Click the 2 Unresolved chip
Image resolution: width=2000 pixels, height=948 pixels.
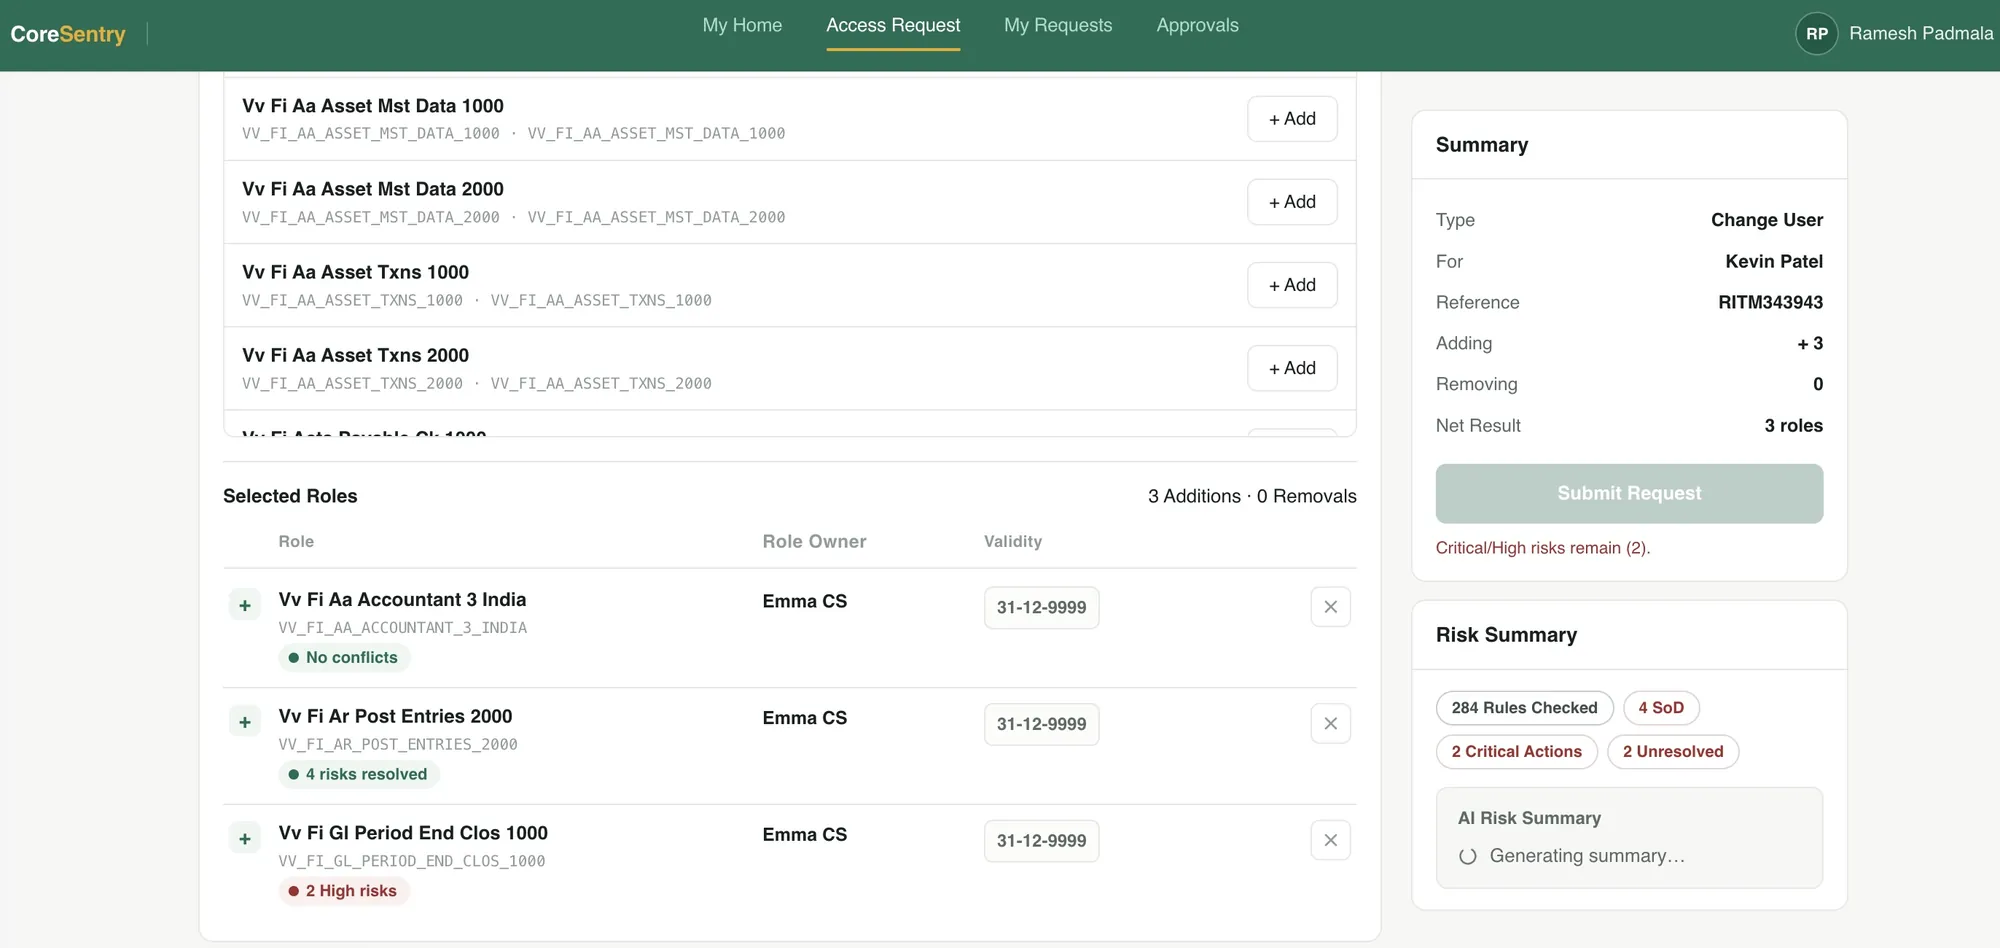click(x=1673, y=752)
